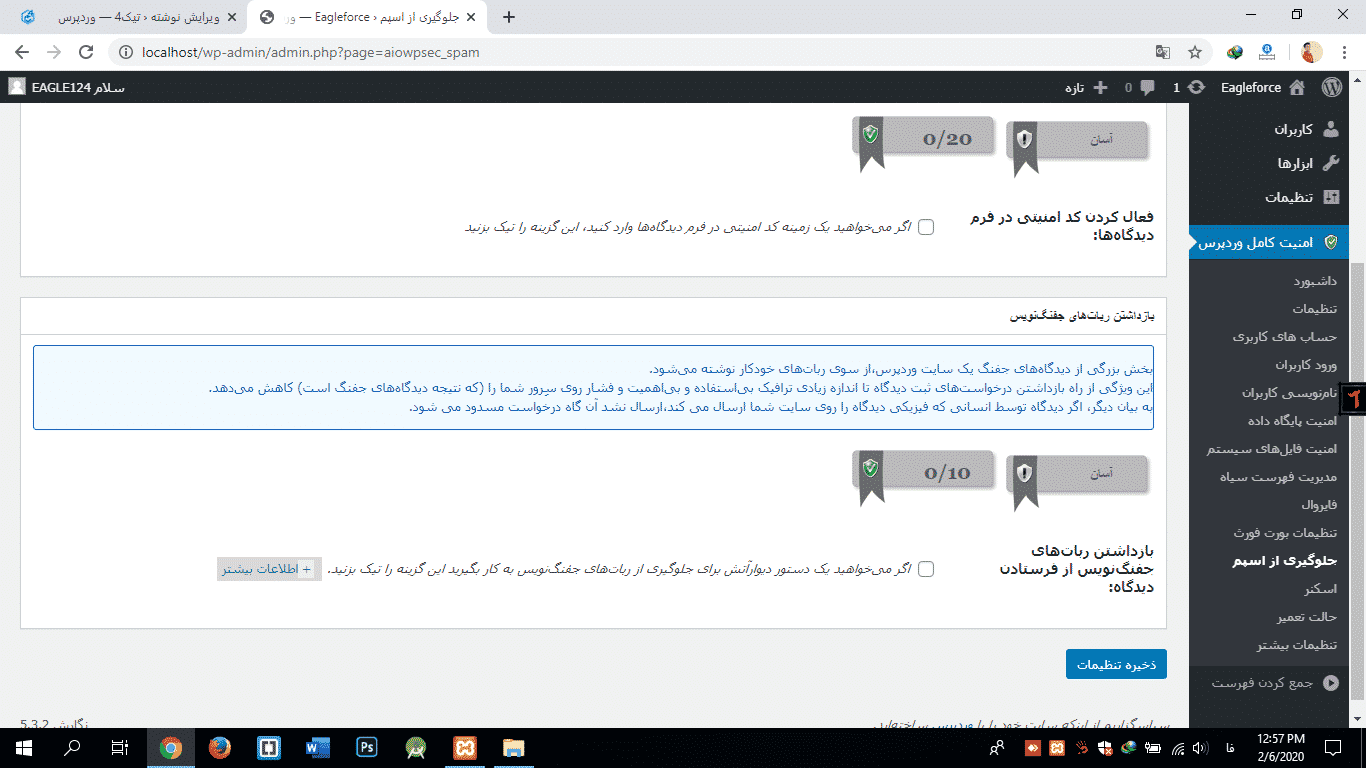1366x768 pixels.
Task: Open the Chrome profile avatar
Action: click(1312, 52)
